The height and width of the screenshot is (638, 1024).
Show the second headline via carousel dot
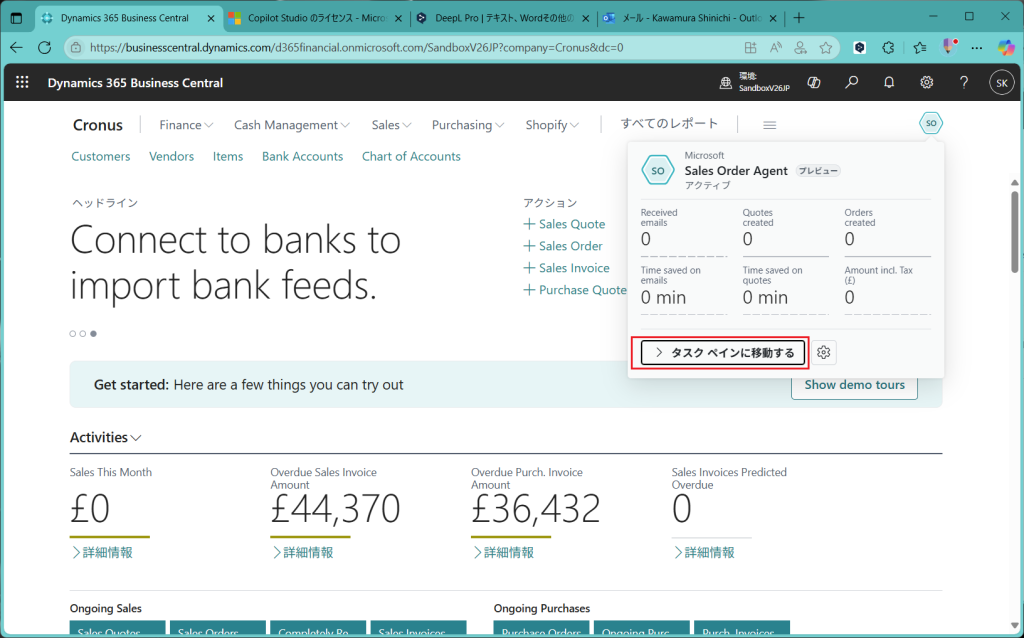[x=83, y=334]
